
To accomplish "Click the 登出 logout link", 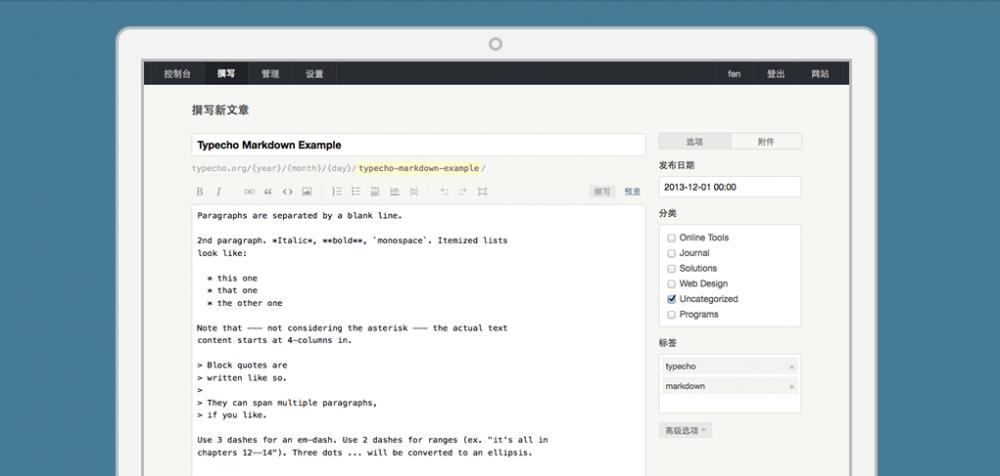I will 776,74.
